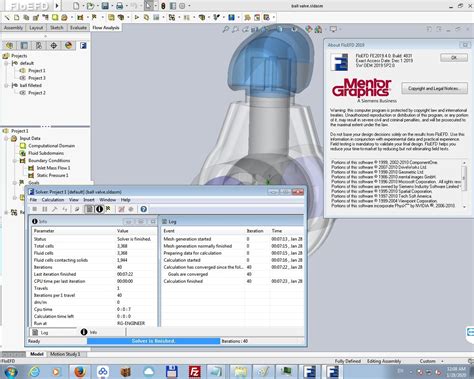Switch to the Assembly tab

(x=13, y=28)
